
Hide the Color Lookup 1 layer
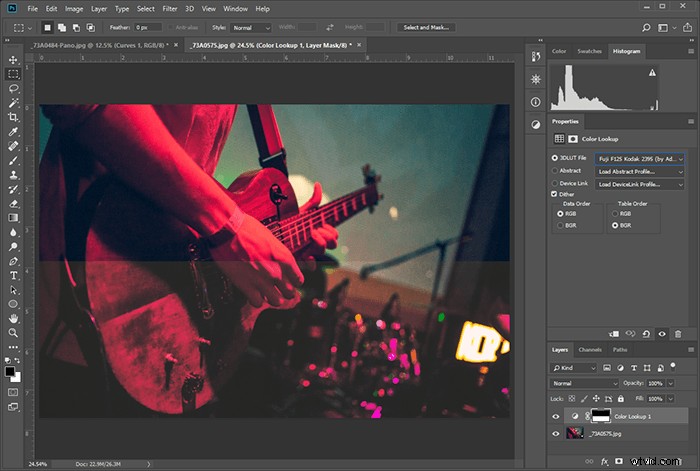click(556, 417)
